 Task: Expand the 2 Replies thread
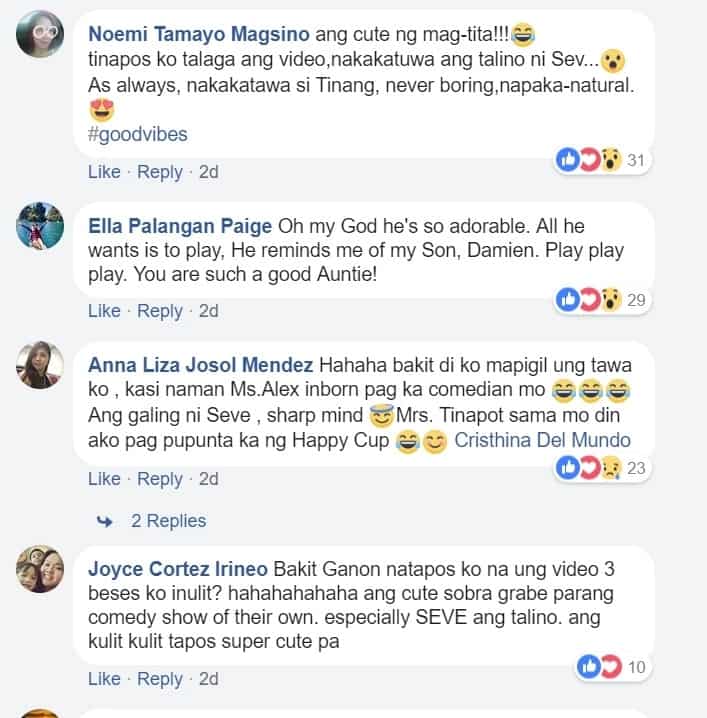(169, 521)
